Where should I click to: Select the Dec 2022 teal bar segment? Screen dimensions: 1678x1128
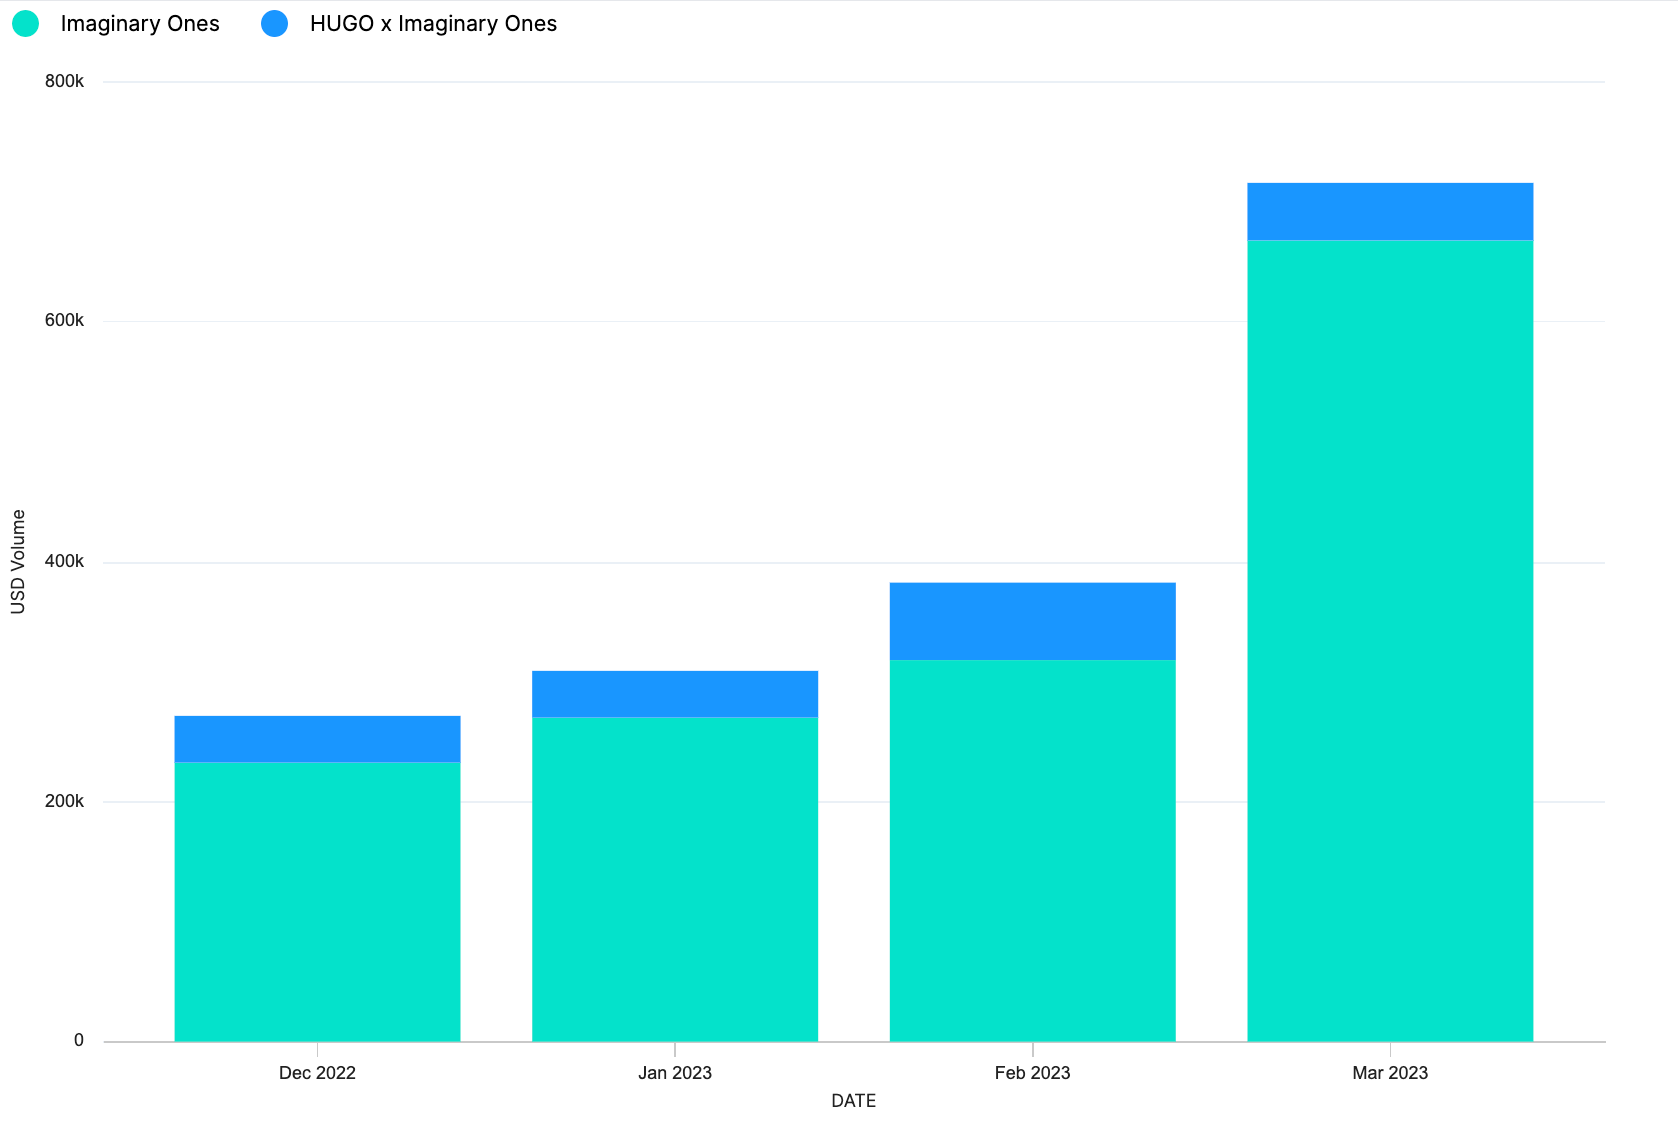[x=317, y=902]
